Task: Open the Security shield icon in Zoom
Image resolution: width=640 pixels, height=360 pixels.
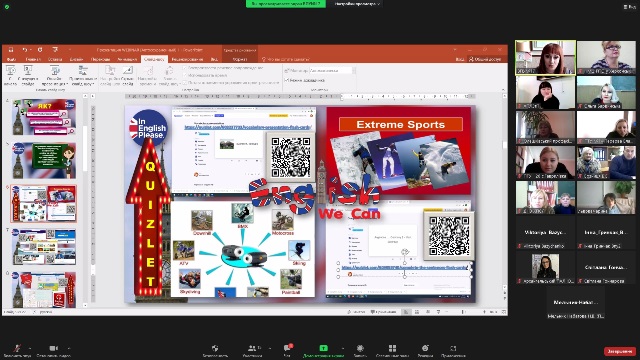Action: pyautogui.click(x=215, y=348)
